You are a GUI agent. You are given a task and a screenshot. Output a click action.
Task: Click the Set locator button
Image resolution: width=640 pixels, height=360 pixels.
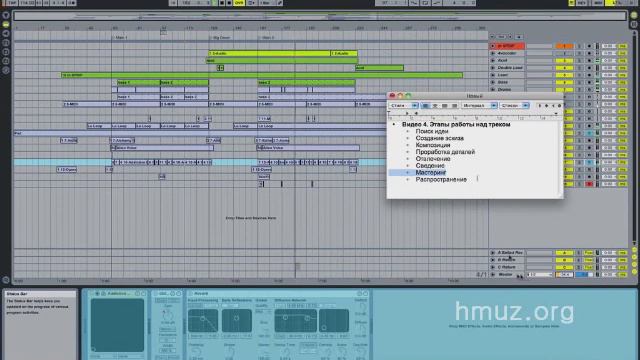point(502,37)
